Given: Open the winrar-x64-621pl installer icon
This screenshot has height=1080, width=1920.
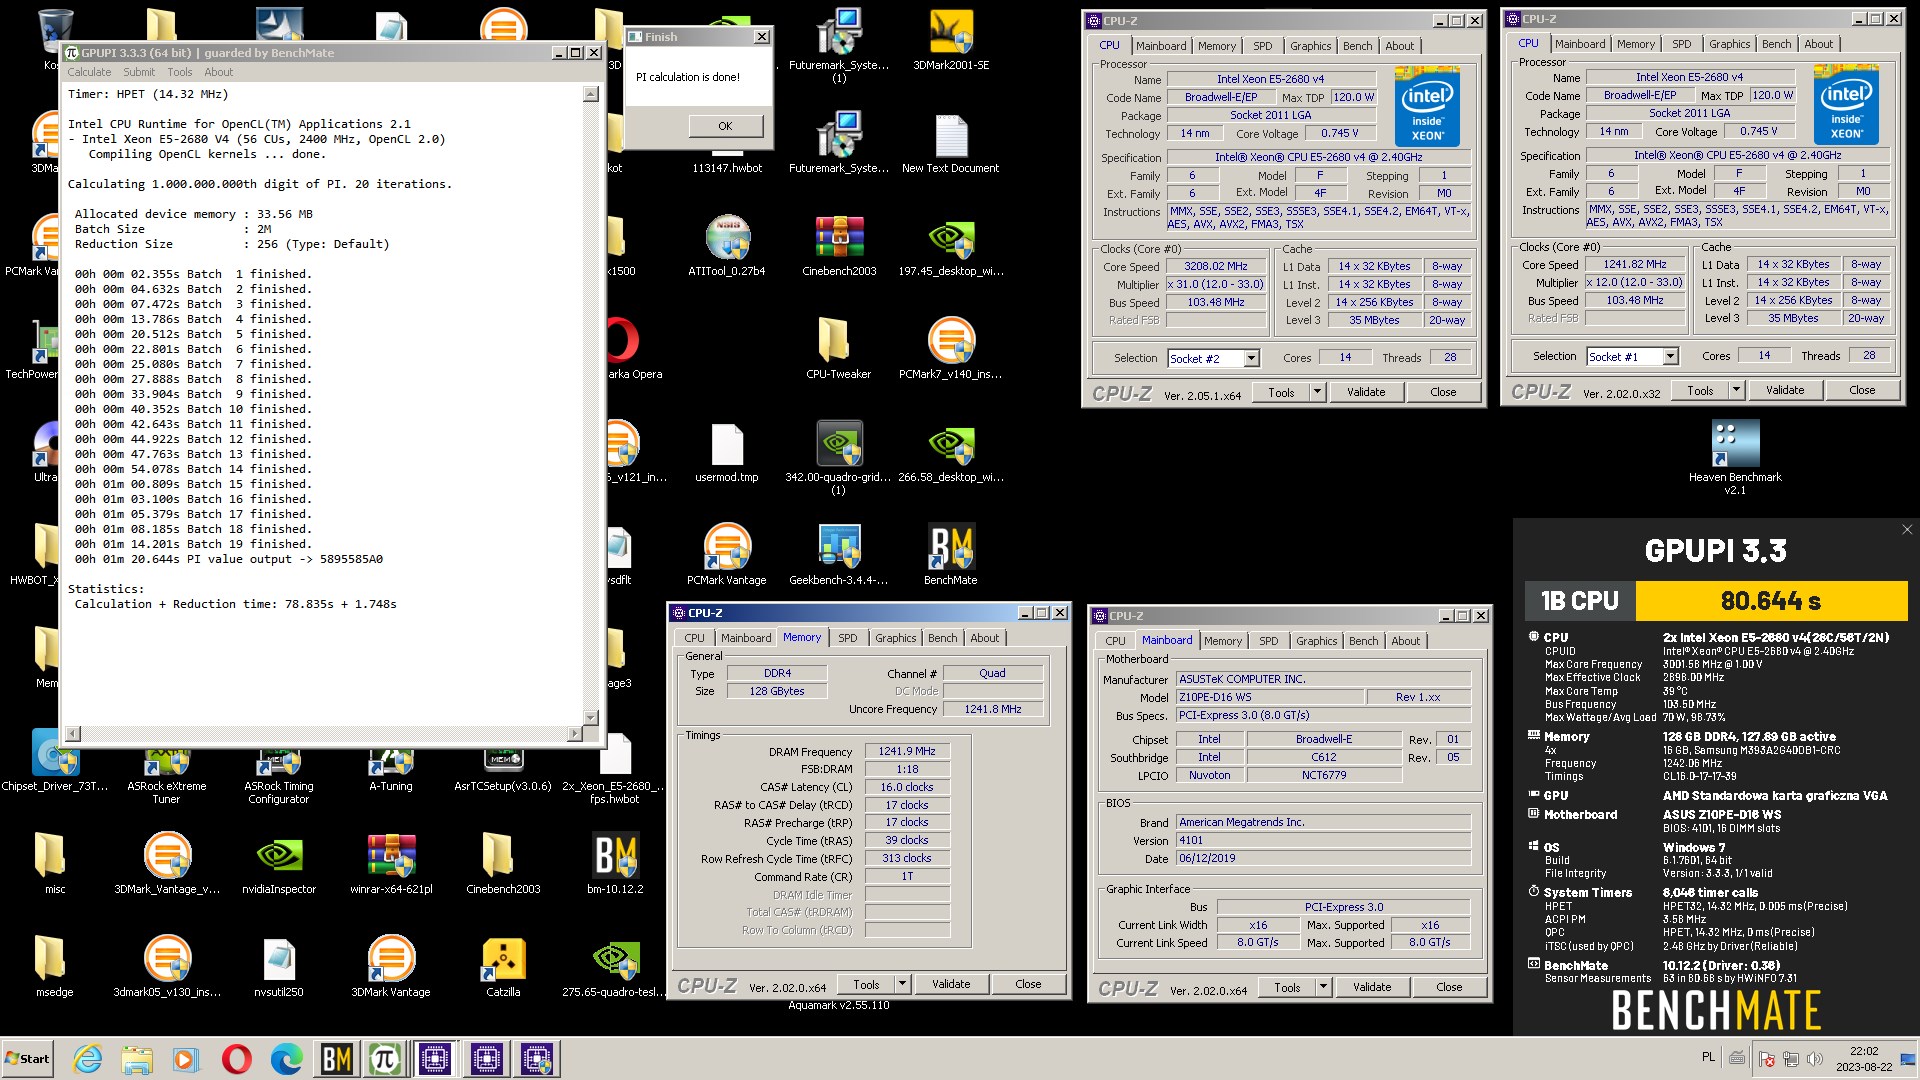Looking at the screenshot, I should 391,863.
